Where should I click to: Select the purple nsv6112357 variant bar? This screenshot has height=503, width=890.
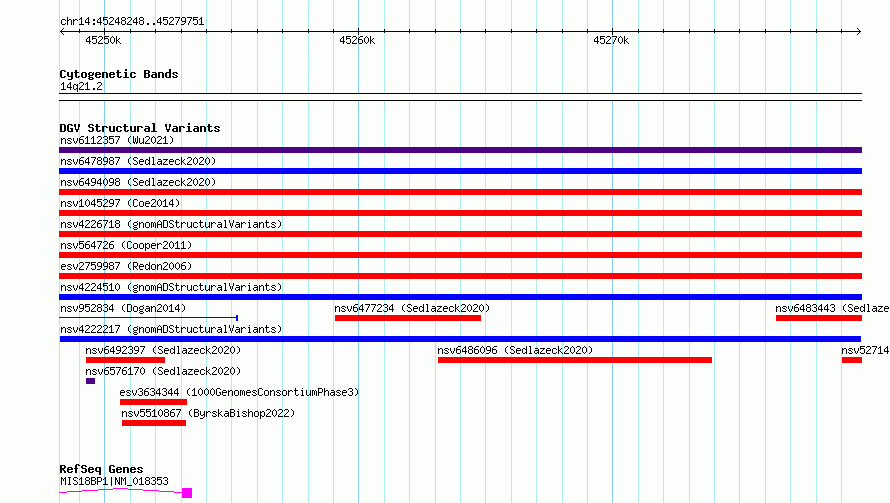tap(460, 150)
